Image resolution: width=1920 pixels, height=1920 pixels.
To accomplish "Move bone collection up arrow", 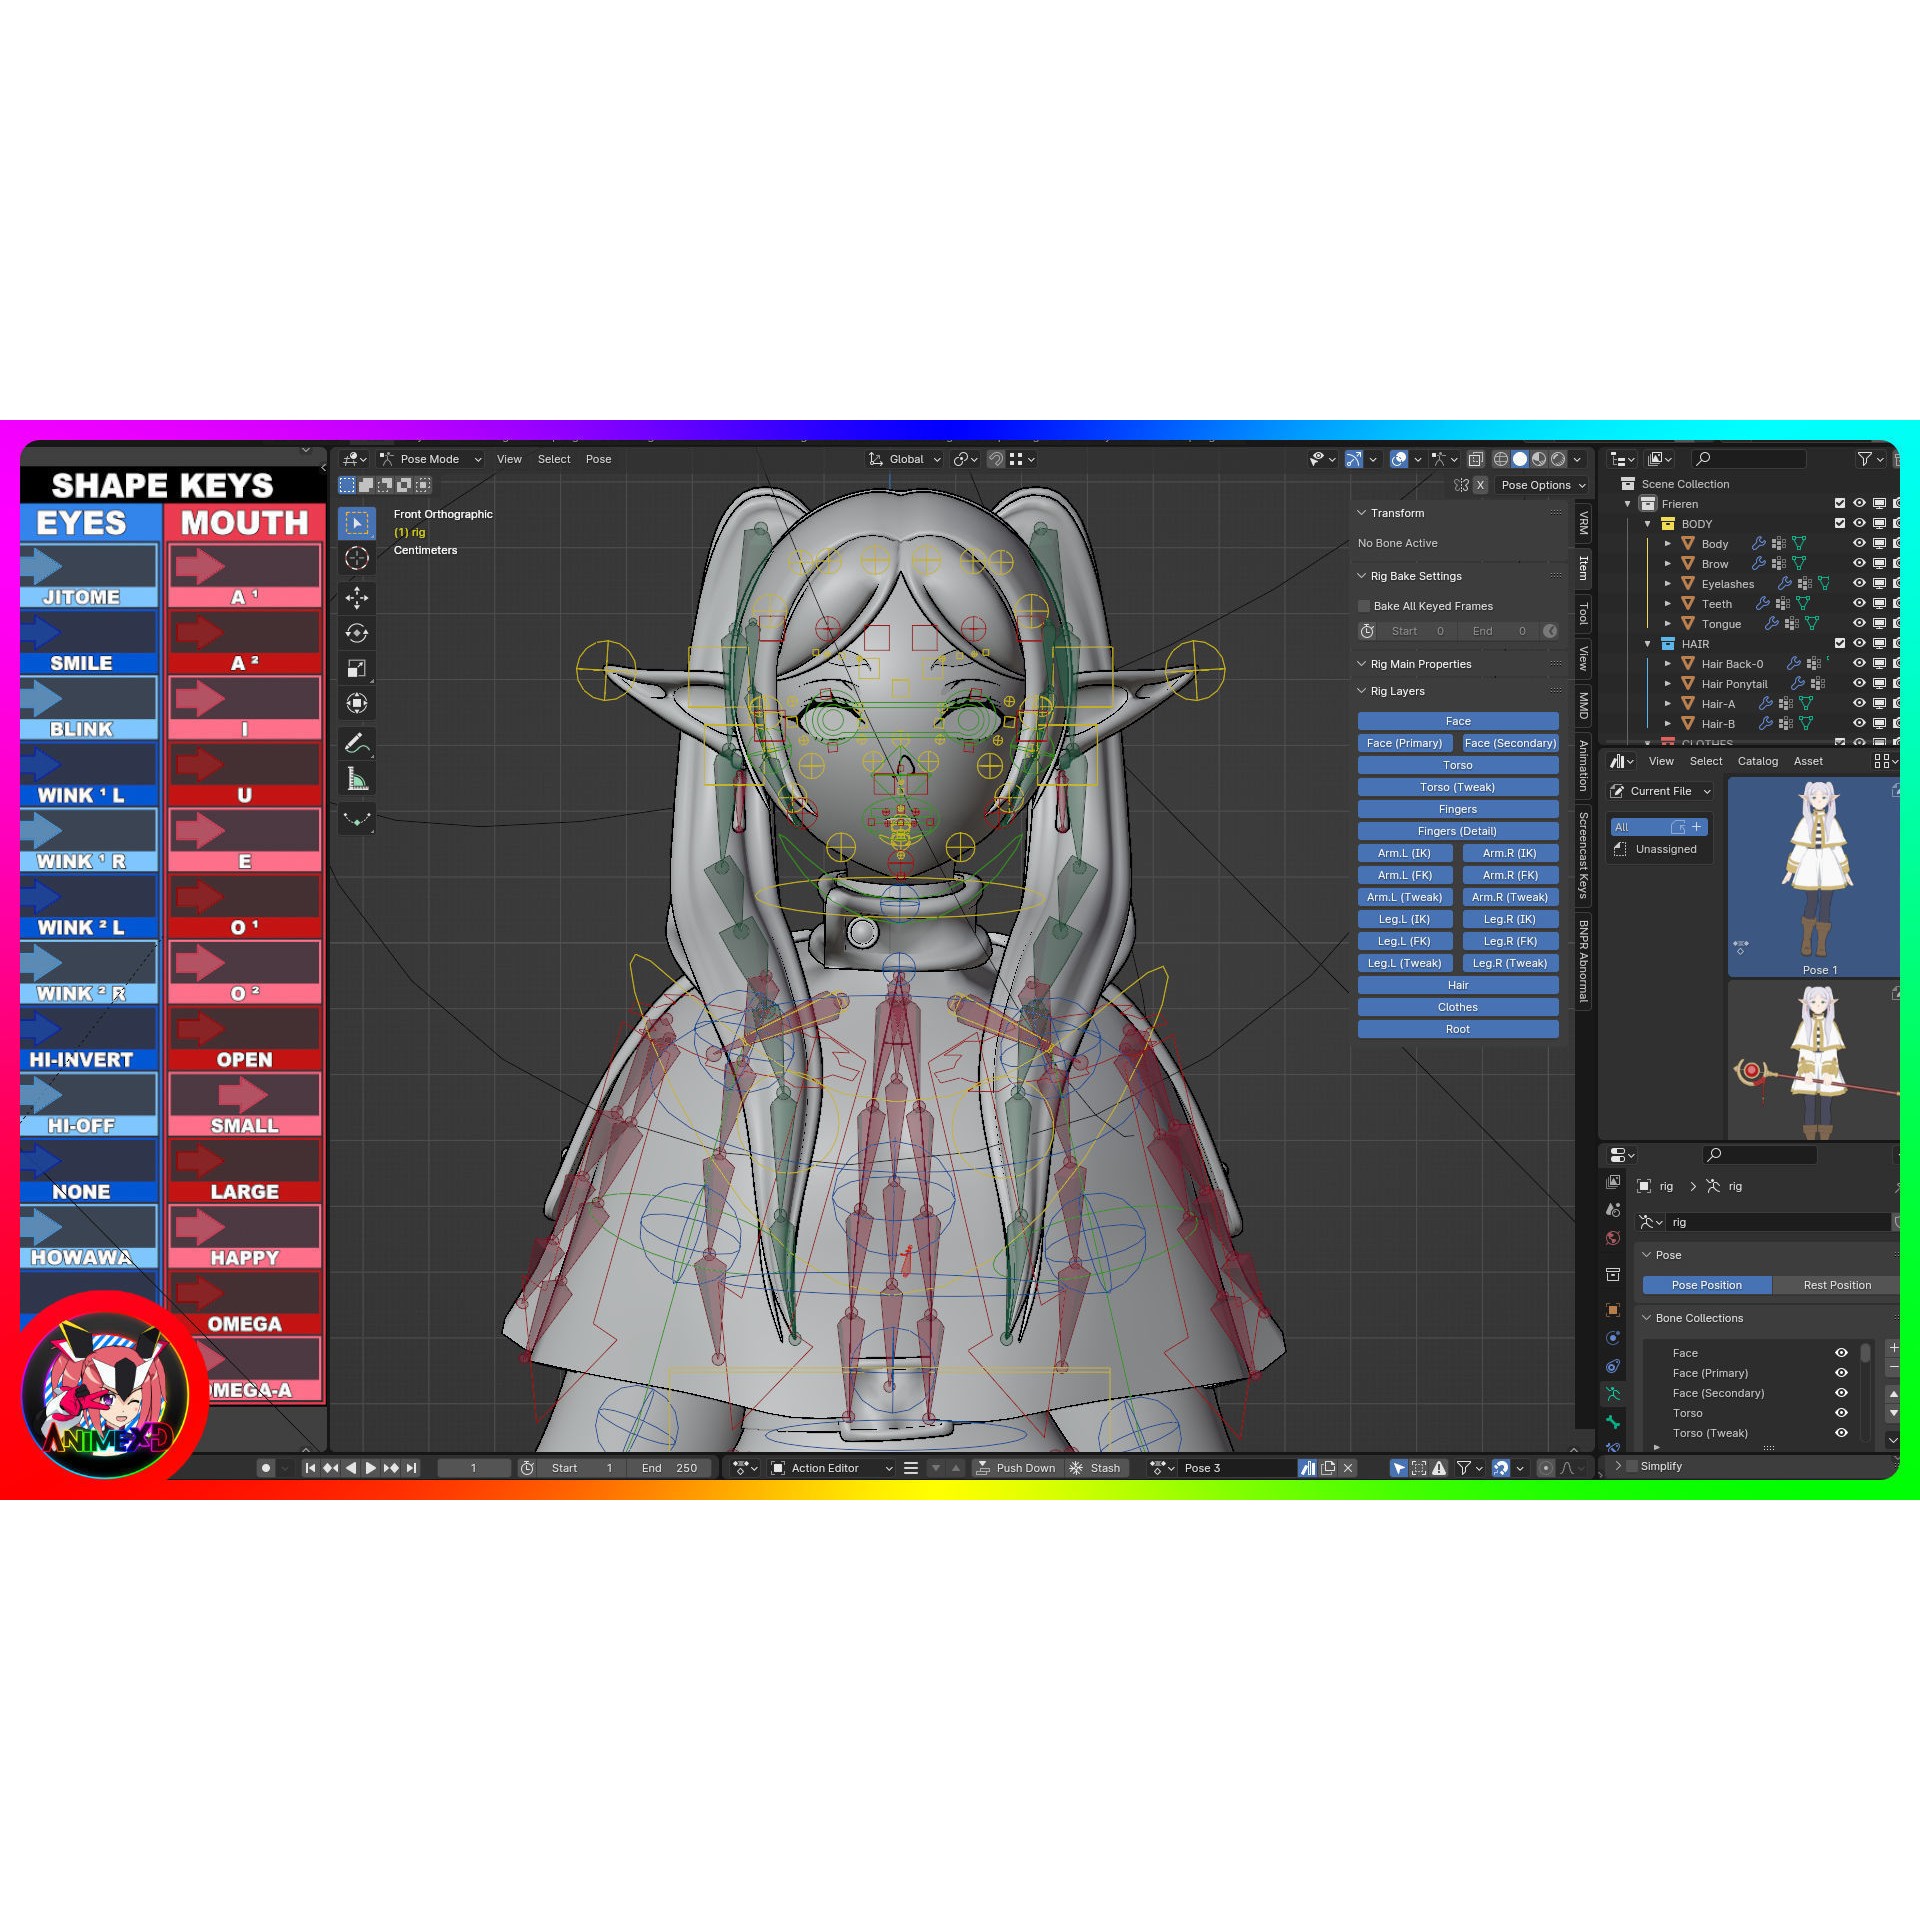I will pyautogui.click(x=1893, y=1393).
